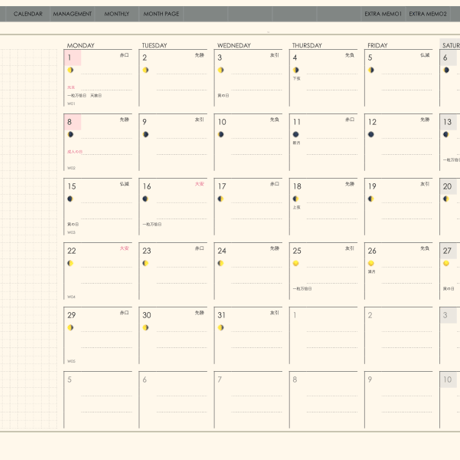This screenshot has width=460, height=460.
Task: Click the pink rokuyo label on day 16
Action: click(x=199, y=184)
